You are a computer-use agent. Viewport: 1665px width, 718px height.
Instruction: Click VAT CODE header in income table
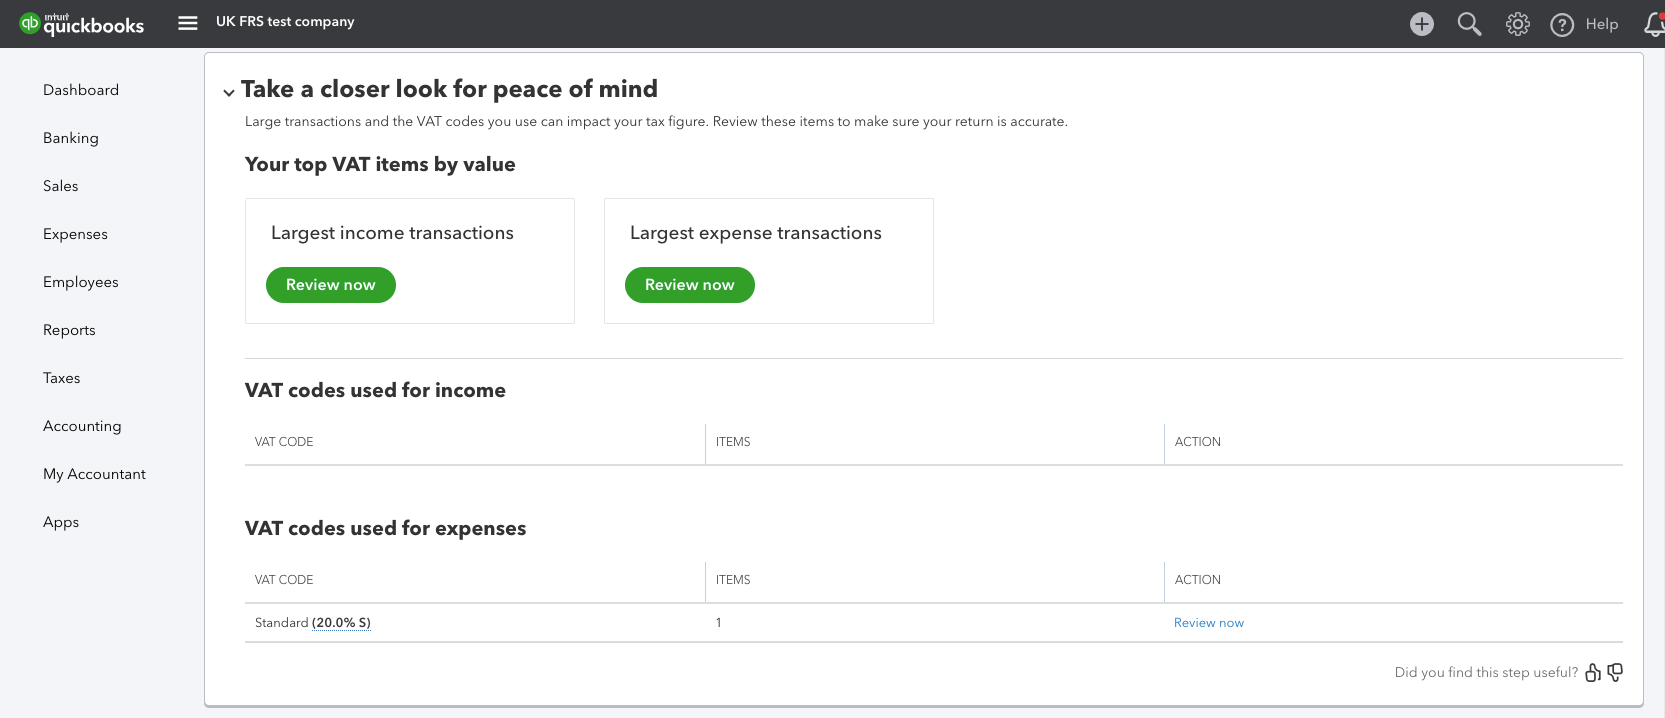[x=284, y=442]
